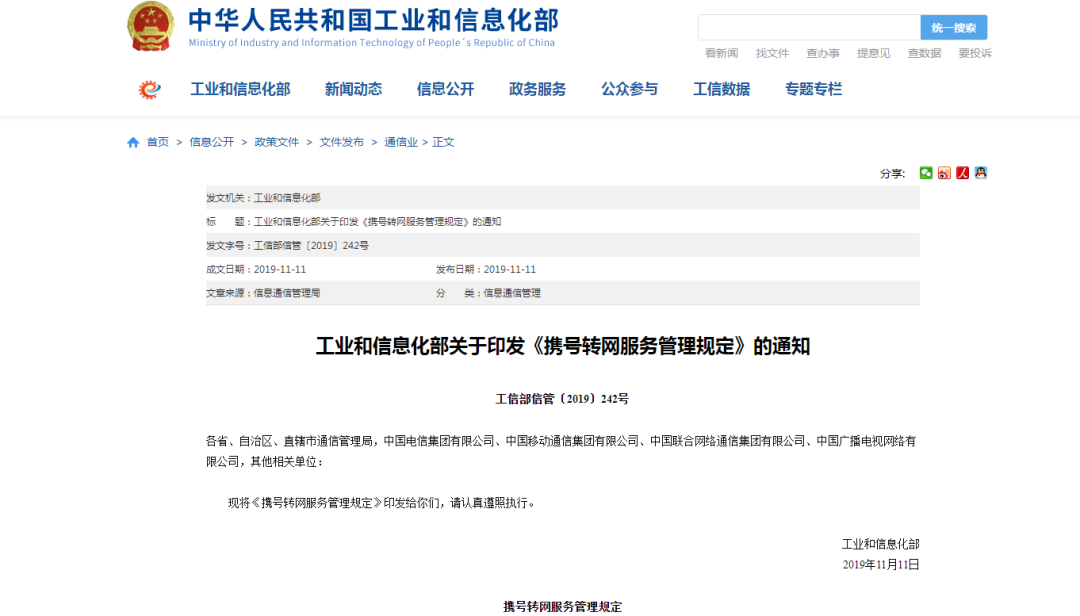Image resolution: width=1080 pixels, height=616 pixels.
Task: Open the 工业和信息化部 menu
Action: [239, 89]
